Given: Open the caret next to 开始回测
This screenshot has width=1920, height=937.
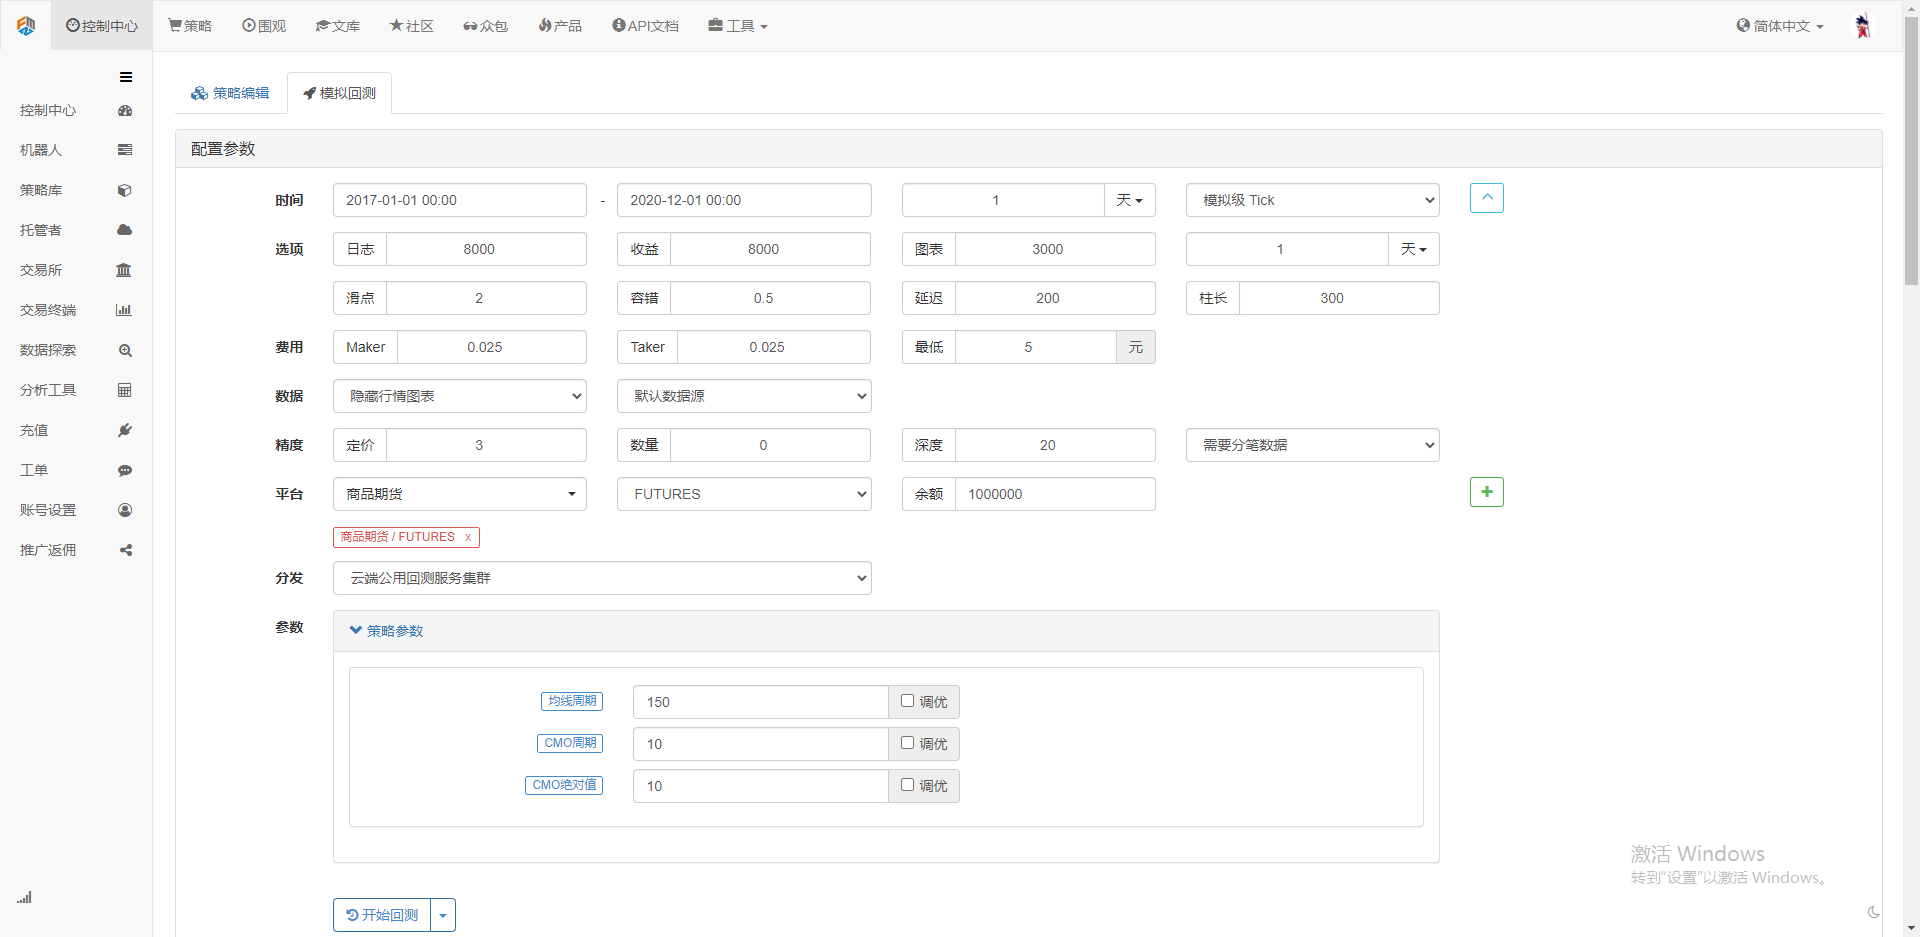Looking at the screenshot, I should tap(443, 915).
